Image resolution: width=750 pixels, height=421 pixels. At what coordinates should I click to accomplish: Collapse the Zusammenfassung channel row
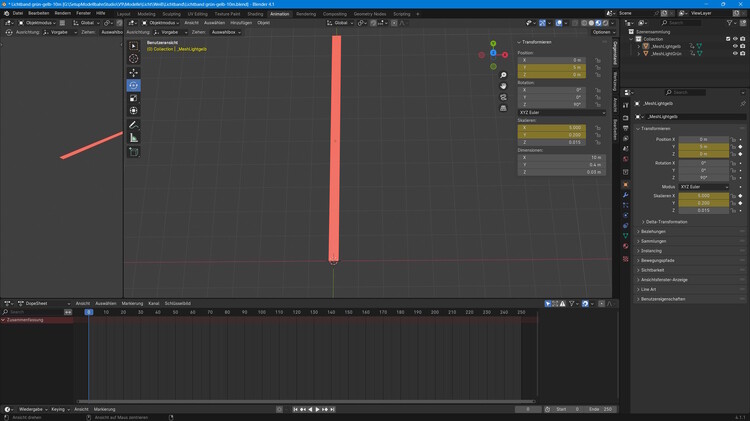click(3, 320)
